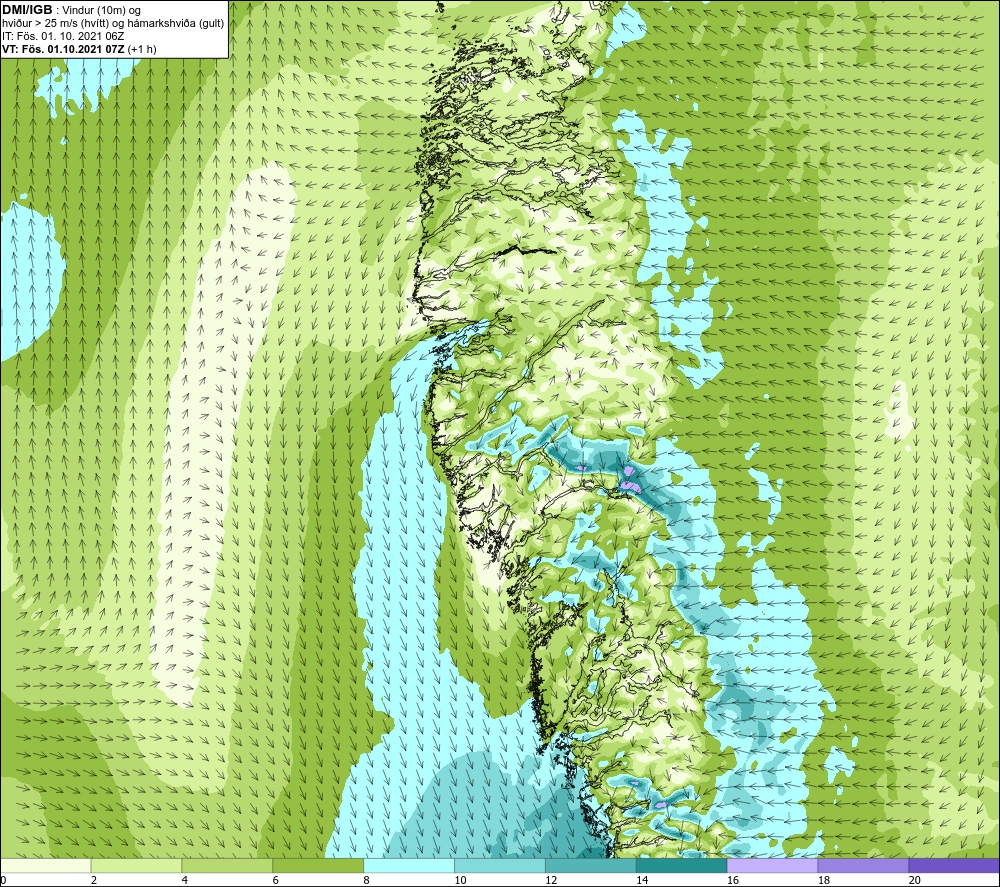1000x887 pixels.
Task: Click the legend scale label '2'
Action: pyautogui.click(x=94, y=880)
